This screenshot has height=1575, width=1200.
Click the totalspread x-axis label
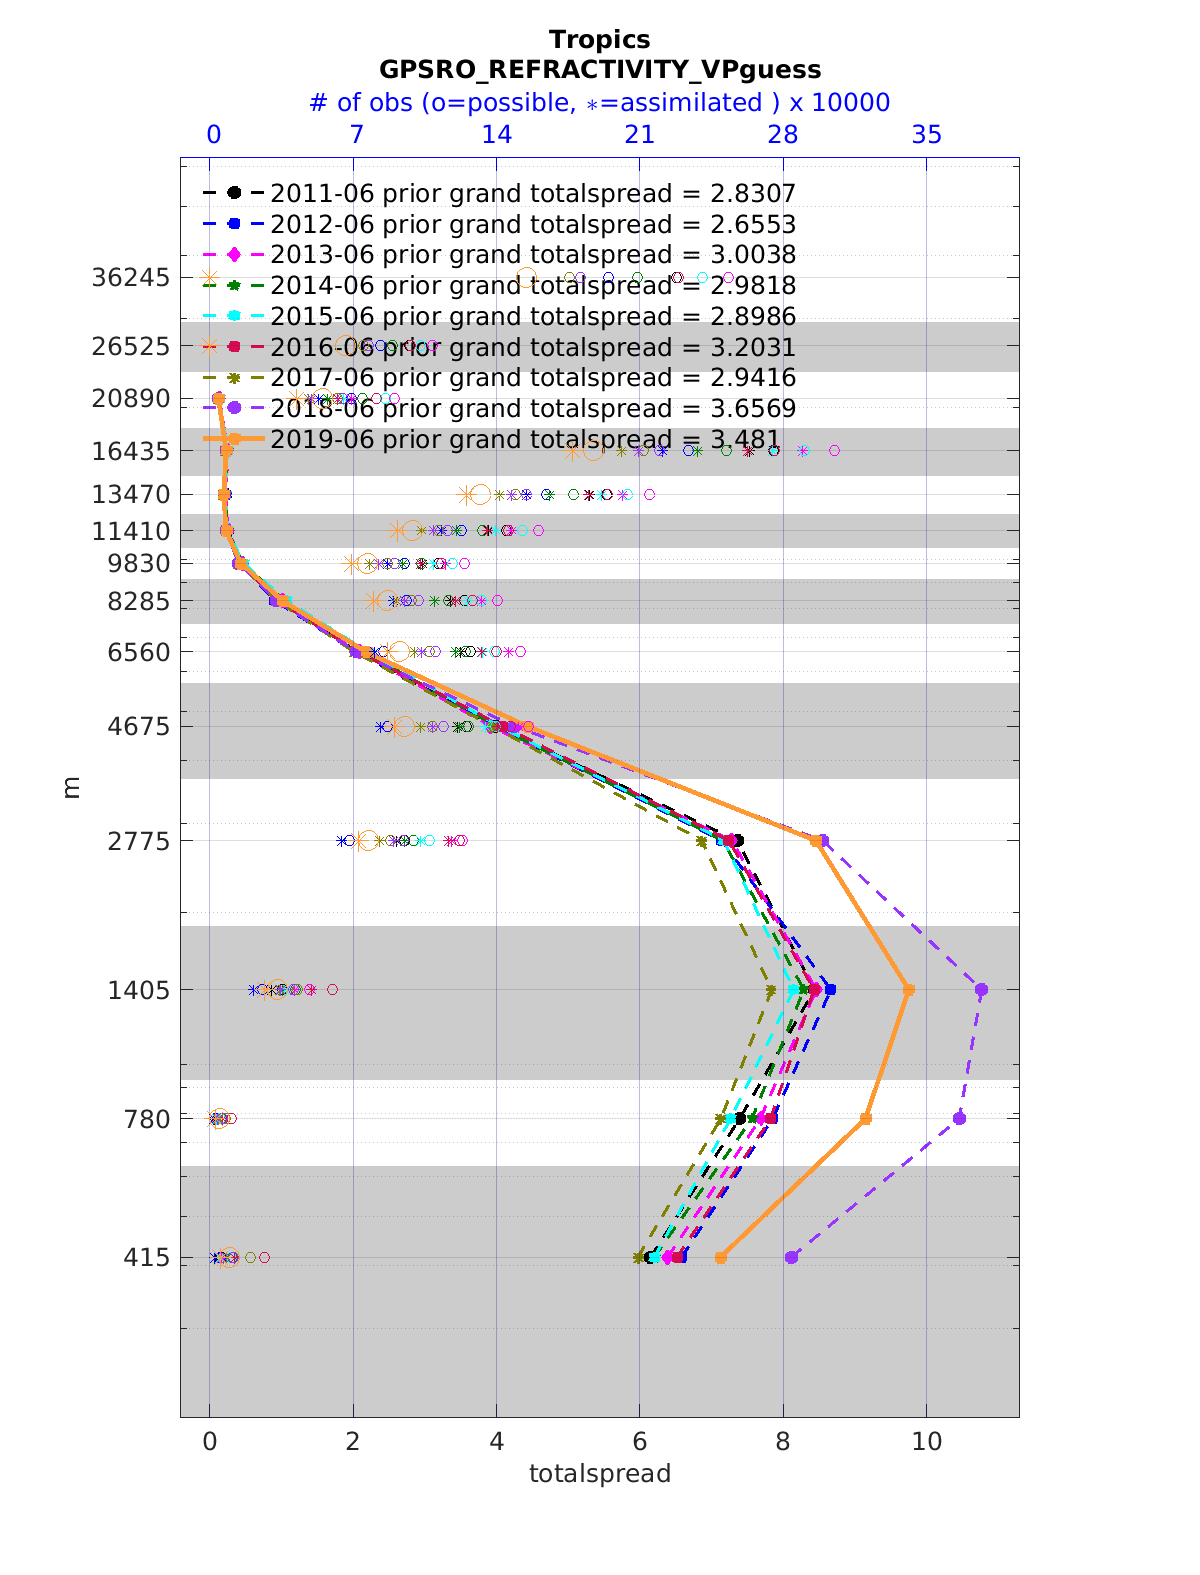tap(599, 1473)
